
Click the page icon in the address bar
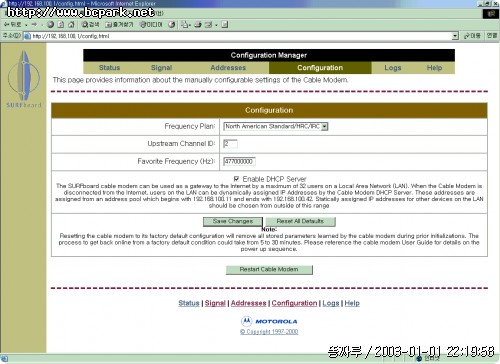click(x=27, y=36)
